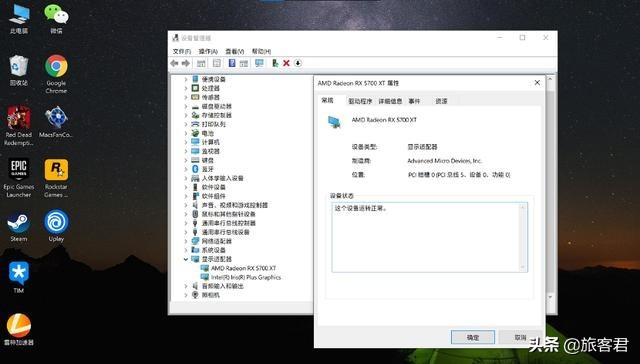The width and height of the screenshot is (640, 364).
Task: Expand the 网络适配器 (Network adapters) node
Action: click(x=186, y=241)
